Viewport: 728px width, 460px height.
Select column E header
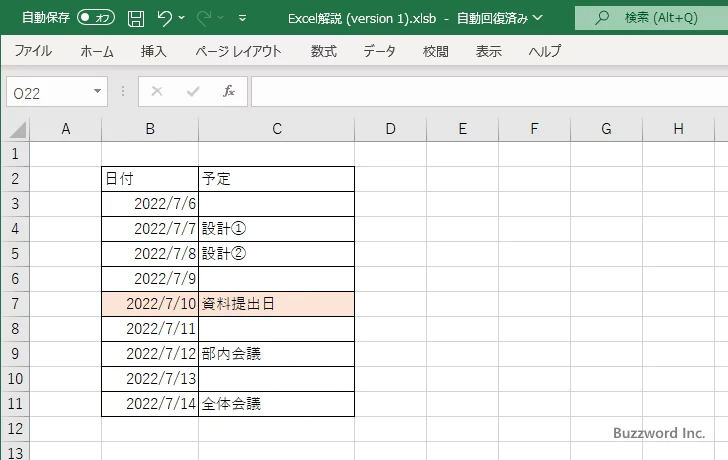(x=462, y=129)
